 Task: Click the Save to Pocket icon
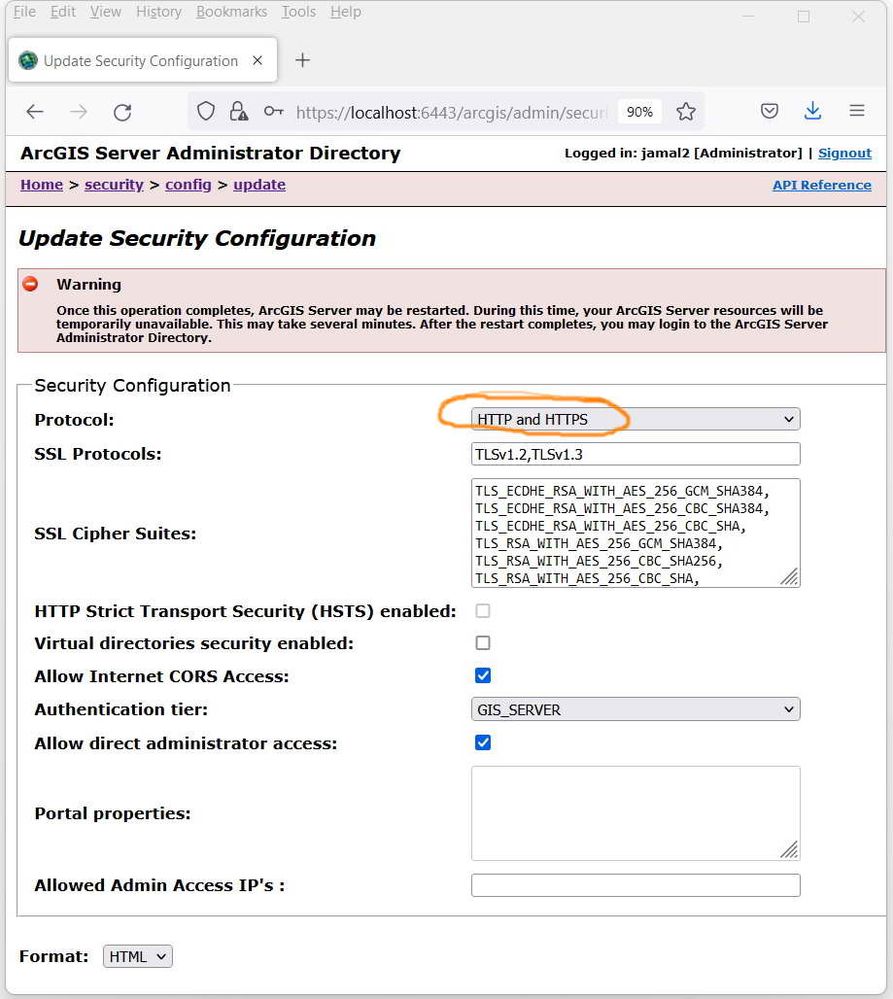[769, 112]
